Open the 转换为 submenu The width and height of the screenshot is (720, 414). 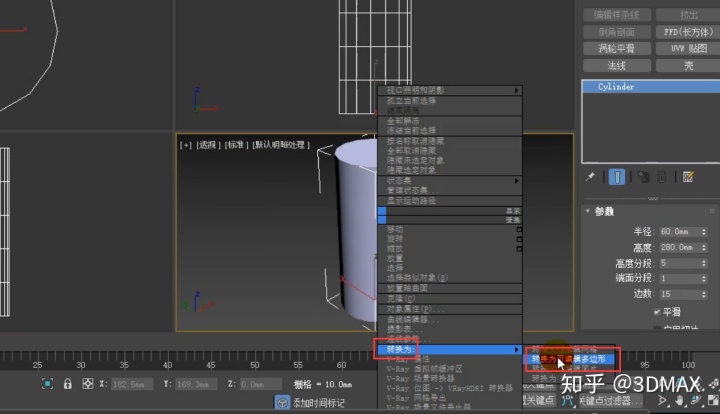pos(450,350)
